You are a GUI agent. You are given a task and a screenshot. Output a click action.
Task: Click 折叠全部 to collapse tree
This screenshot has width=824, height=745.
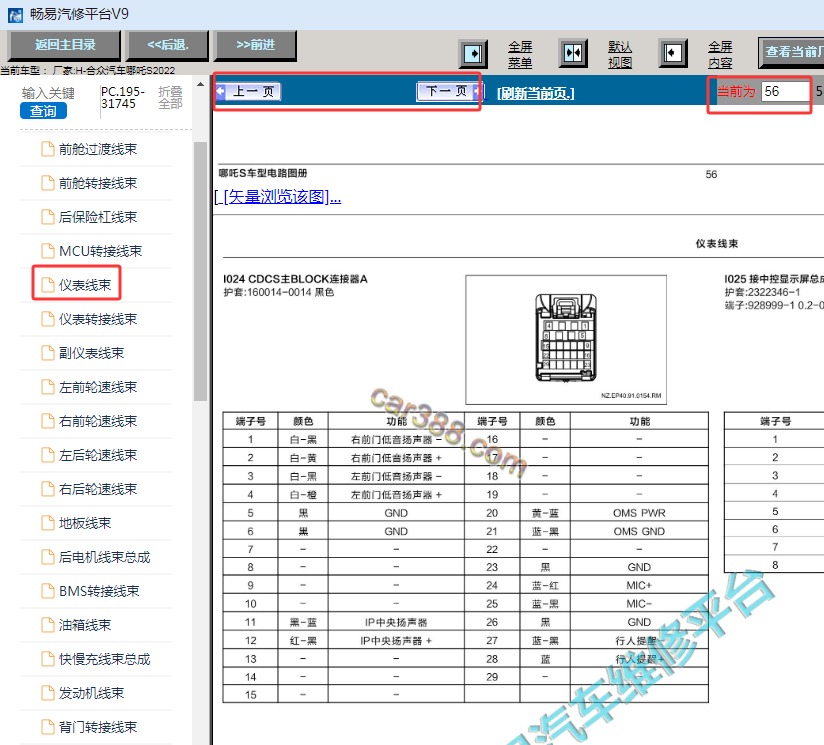(x=170, y=98)
